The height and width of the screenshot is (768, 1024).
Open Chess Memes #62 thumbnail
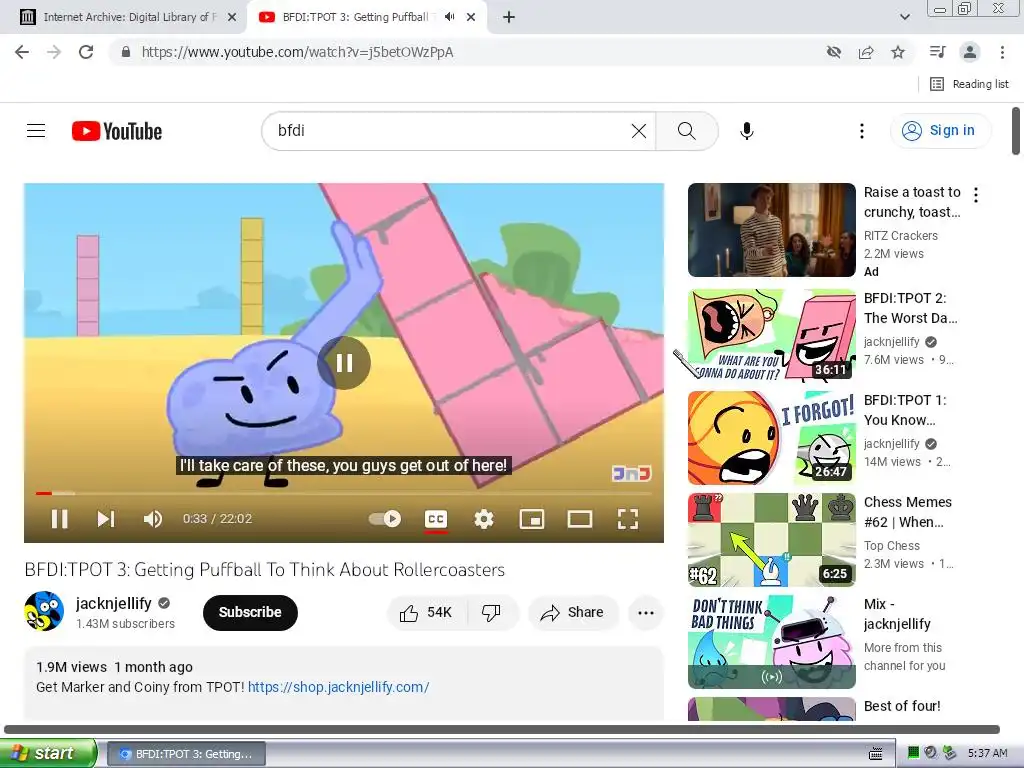tap(771, 539)
